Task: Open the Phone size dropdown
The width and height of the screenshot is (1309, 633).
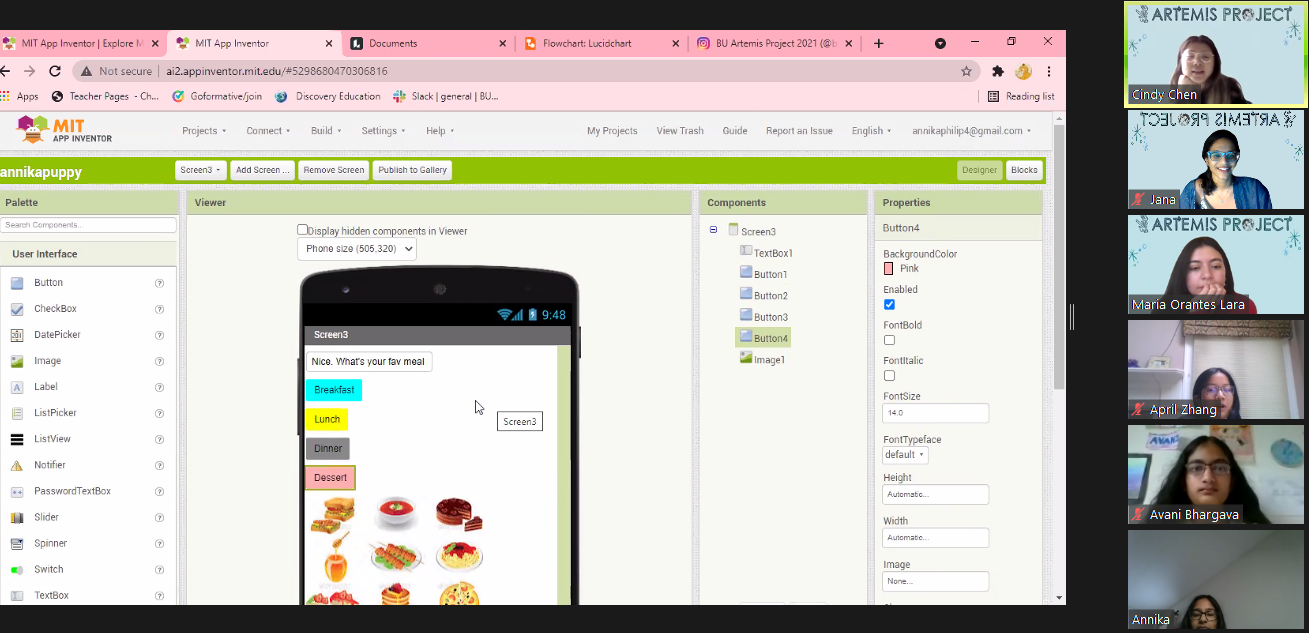Action: click(357, 249)
